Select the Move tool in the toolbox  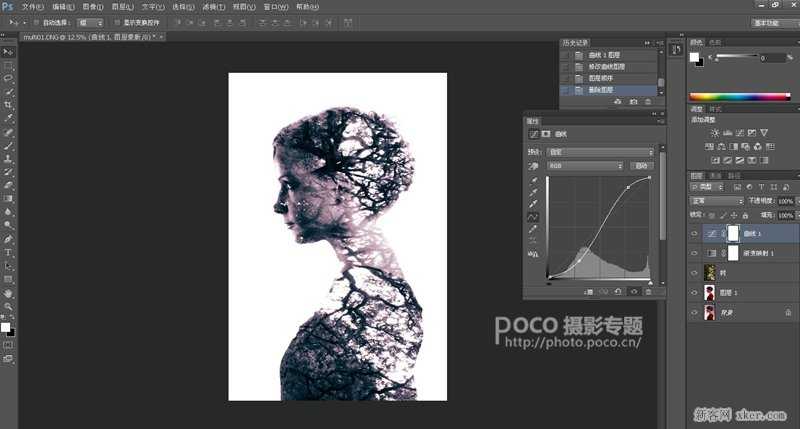(x=8, y=51)
